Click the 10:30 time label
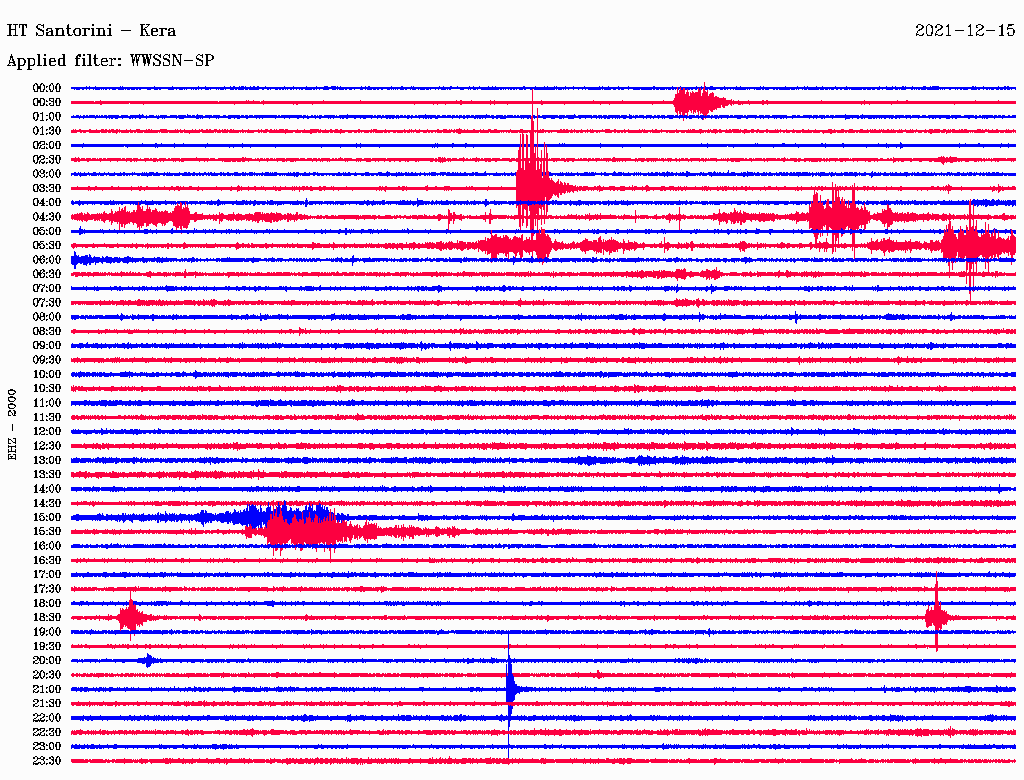This screenshot has height=780, width=1024. pyautogui.click(x=47, y=388)
